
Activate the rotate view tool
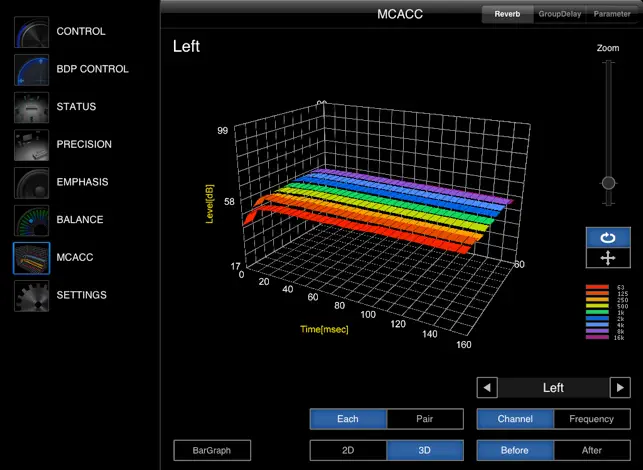point(608,237)
